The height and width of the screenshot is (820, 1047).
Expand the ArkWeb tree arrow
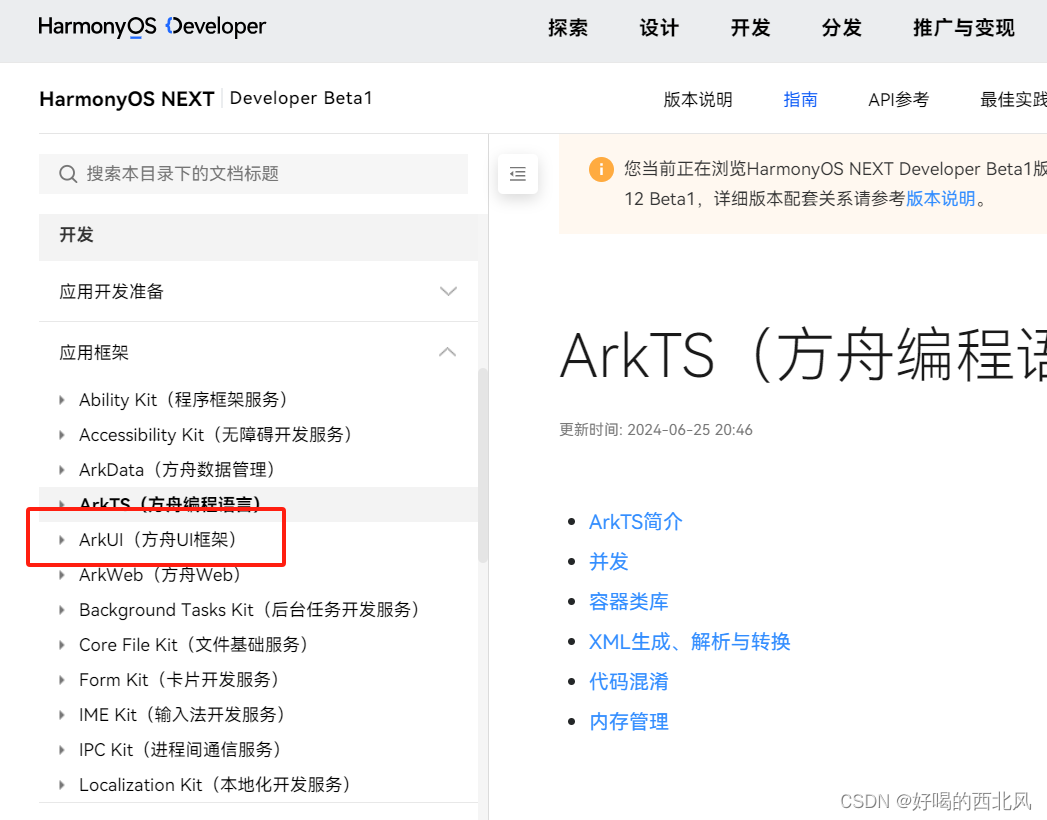click(61, 575)
